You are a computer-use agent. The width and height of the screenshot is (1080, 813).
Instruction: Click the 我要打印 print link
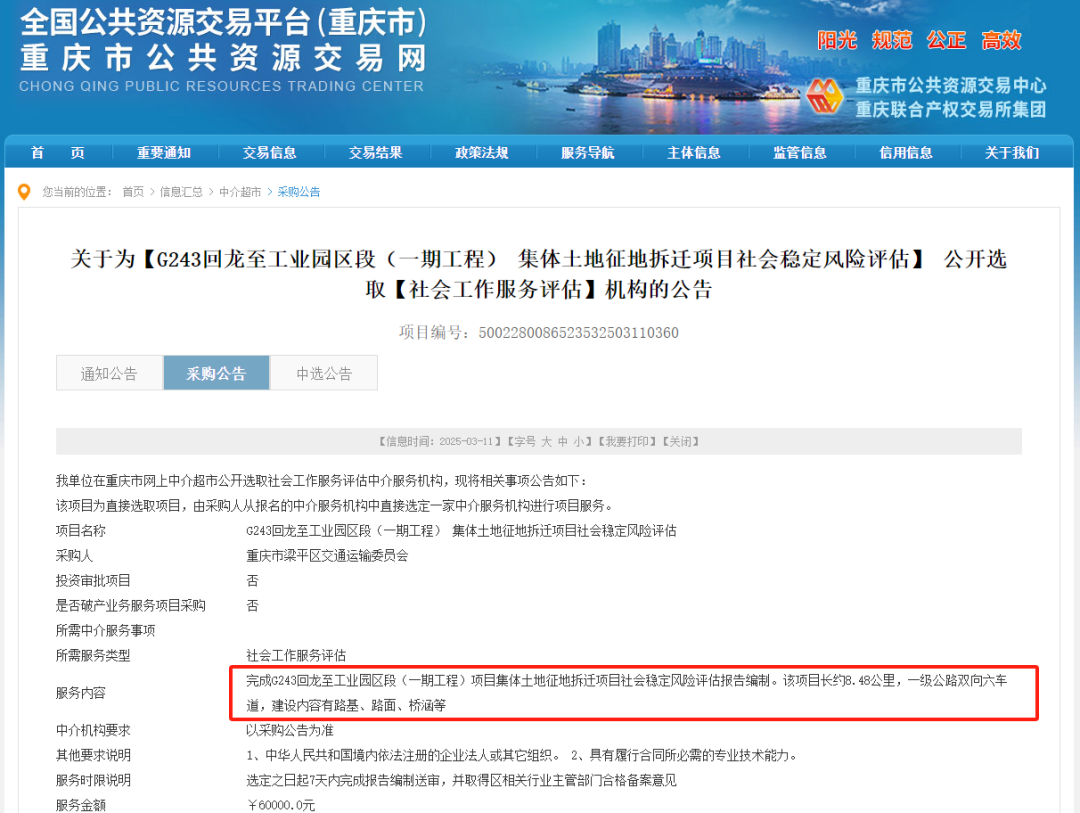[626, 442]
